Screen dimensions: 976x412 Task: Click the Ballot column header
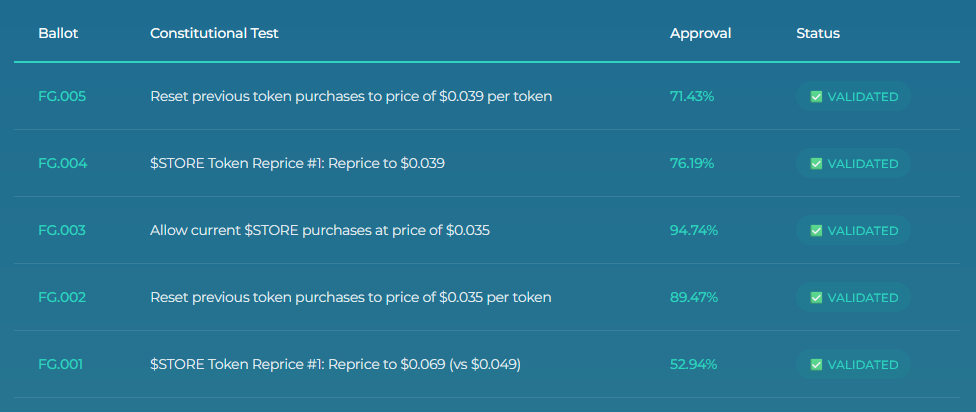tap(59, 34)
